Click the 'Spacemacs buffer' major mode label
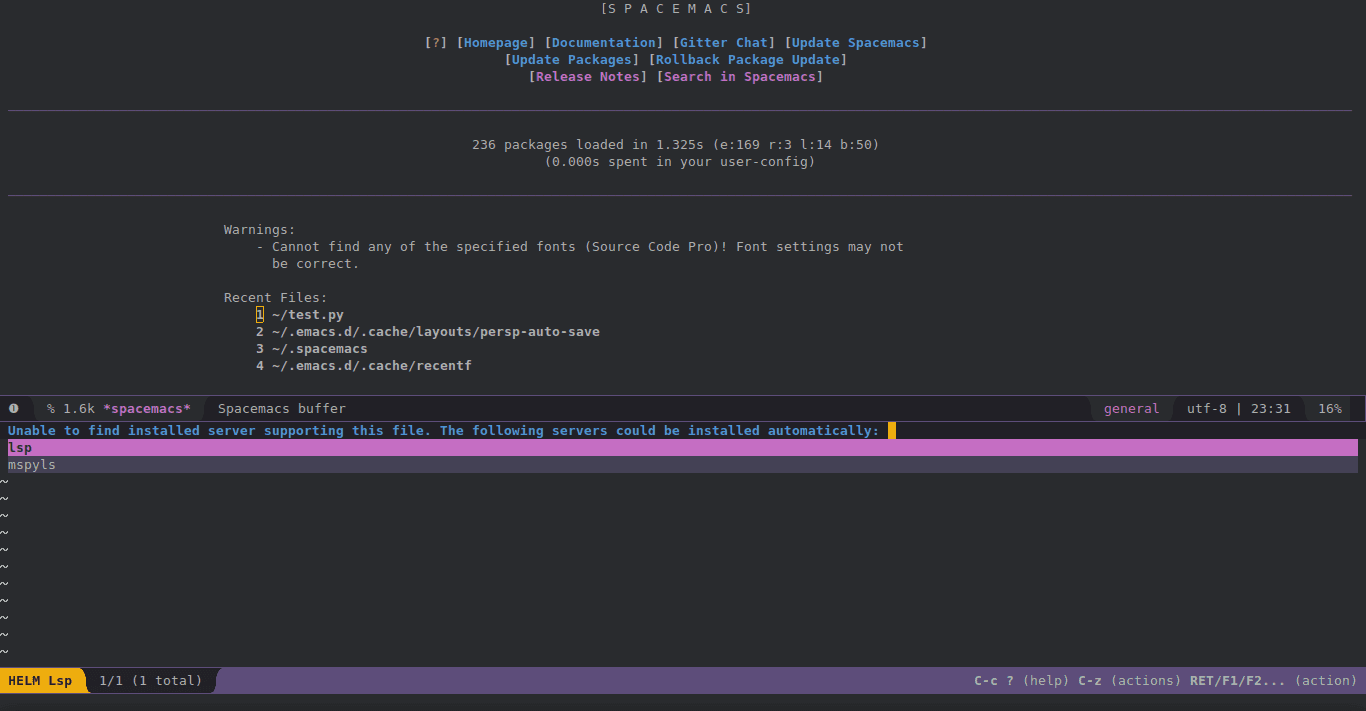 point(282,409)
